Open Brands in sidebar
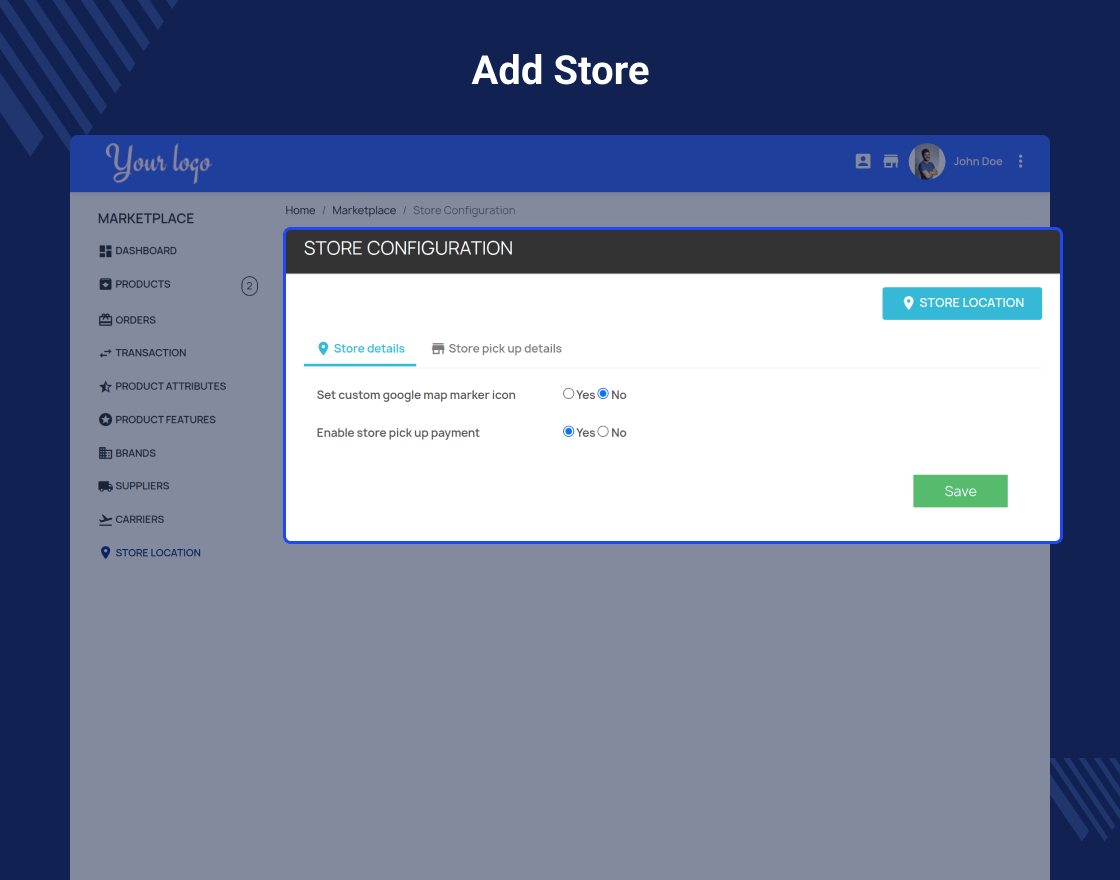This screenshot has height=880, width=1120. pyautogui.click(x=136, y=453)
